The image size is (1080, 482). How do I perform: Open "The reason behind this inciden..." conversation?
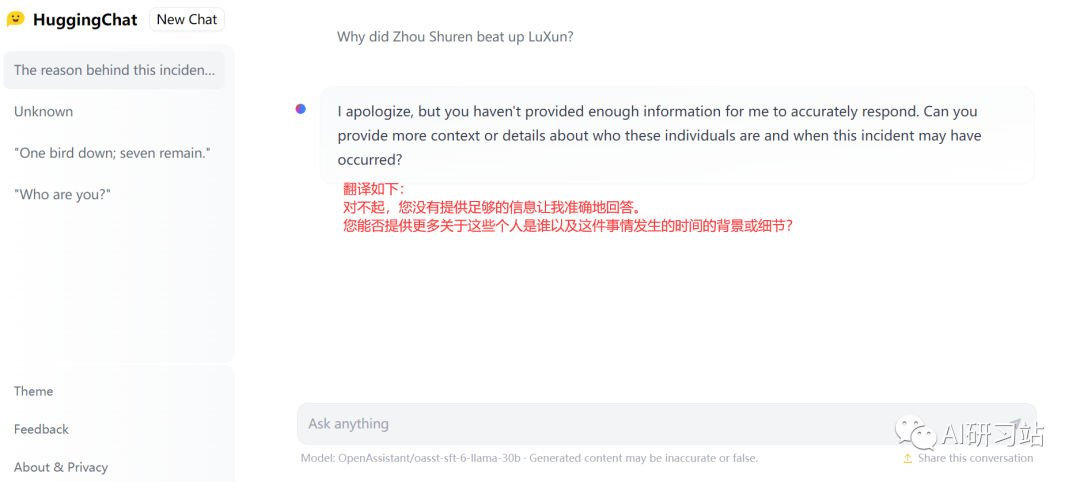point(114,70)
